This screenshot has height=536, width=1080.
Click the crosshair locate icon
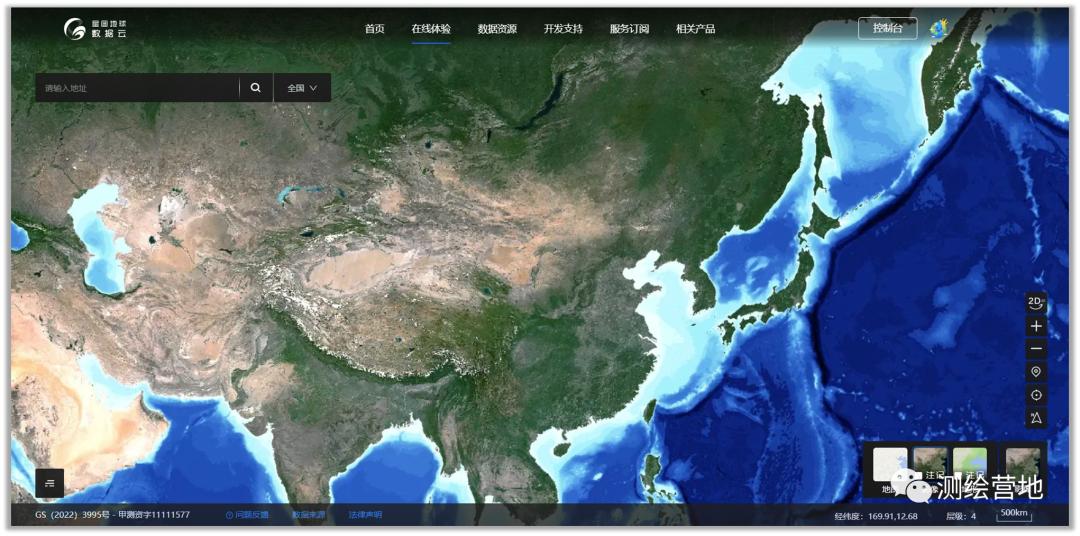[x=1036, y=395]
